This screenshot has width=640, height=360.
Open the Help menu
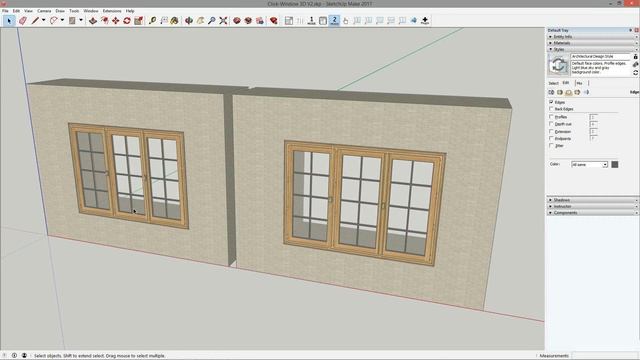click(x=130, y=11)
